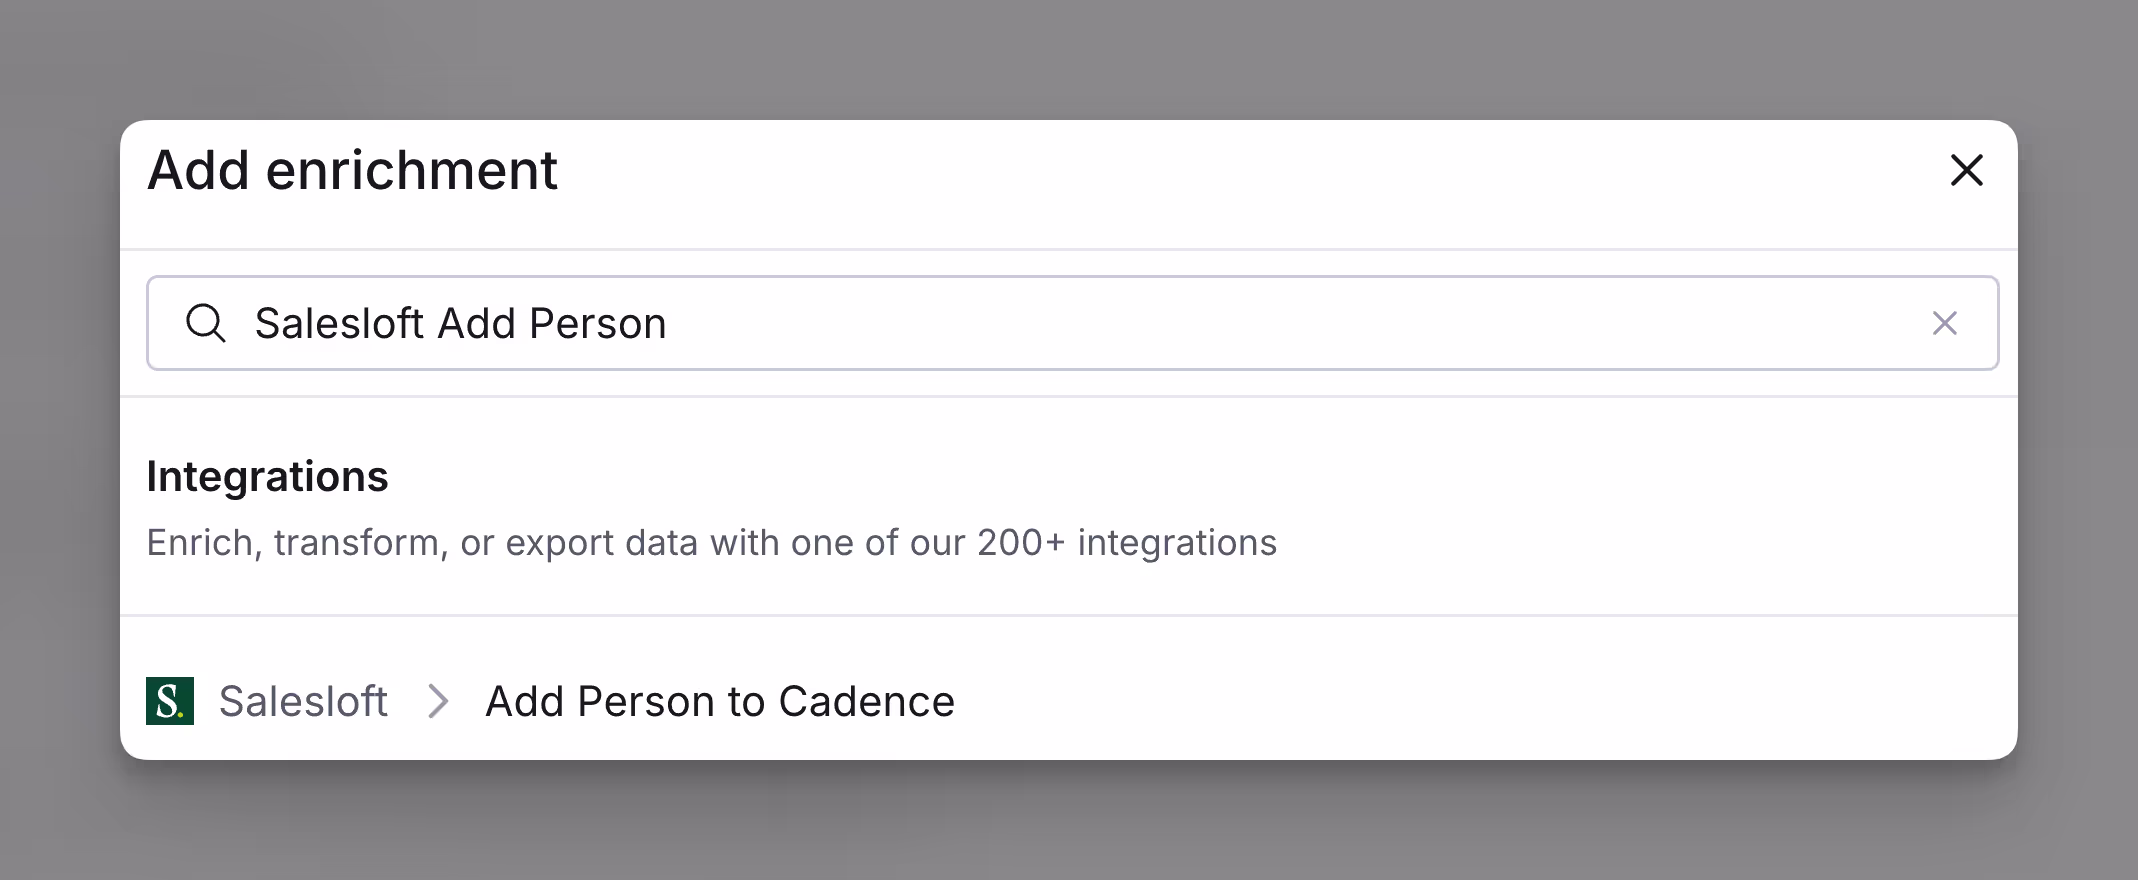Click the Add enrichment dialog title
The height and width of the screenshot is (880, 2138).
[x=352, y=171]
